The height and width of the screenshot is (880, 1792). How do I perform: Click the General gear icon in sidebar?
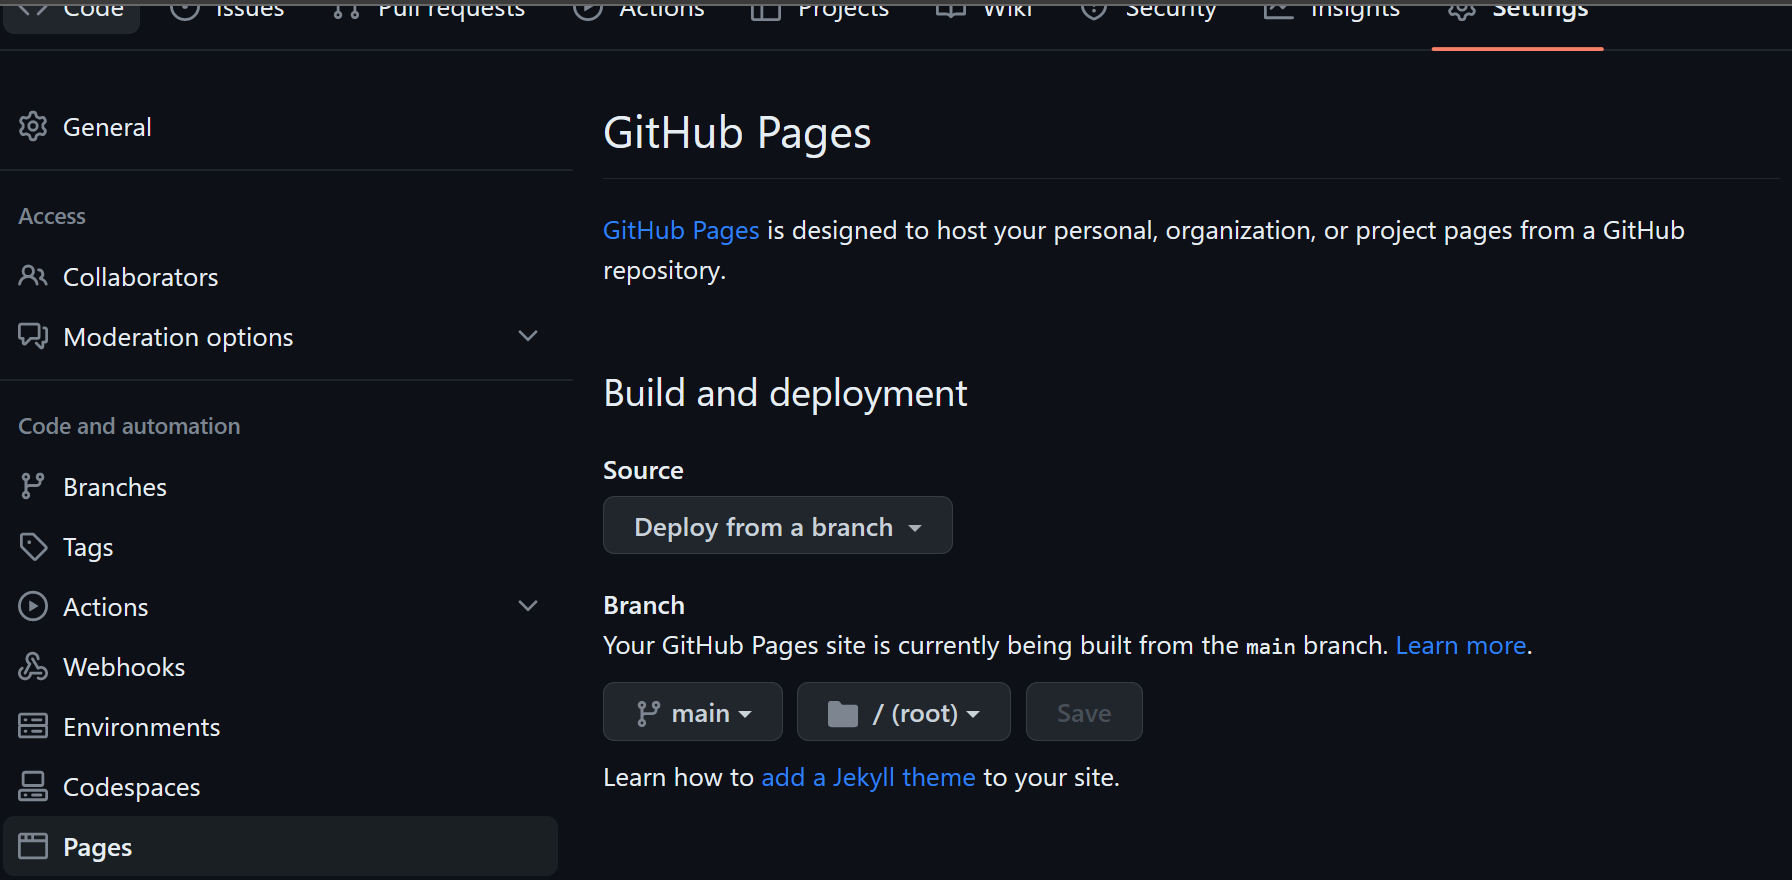[x=33, y=127]
